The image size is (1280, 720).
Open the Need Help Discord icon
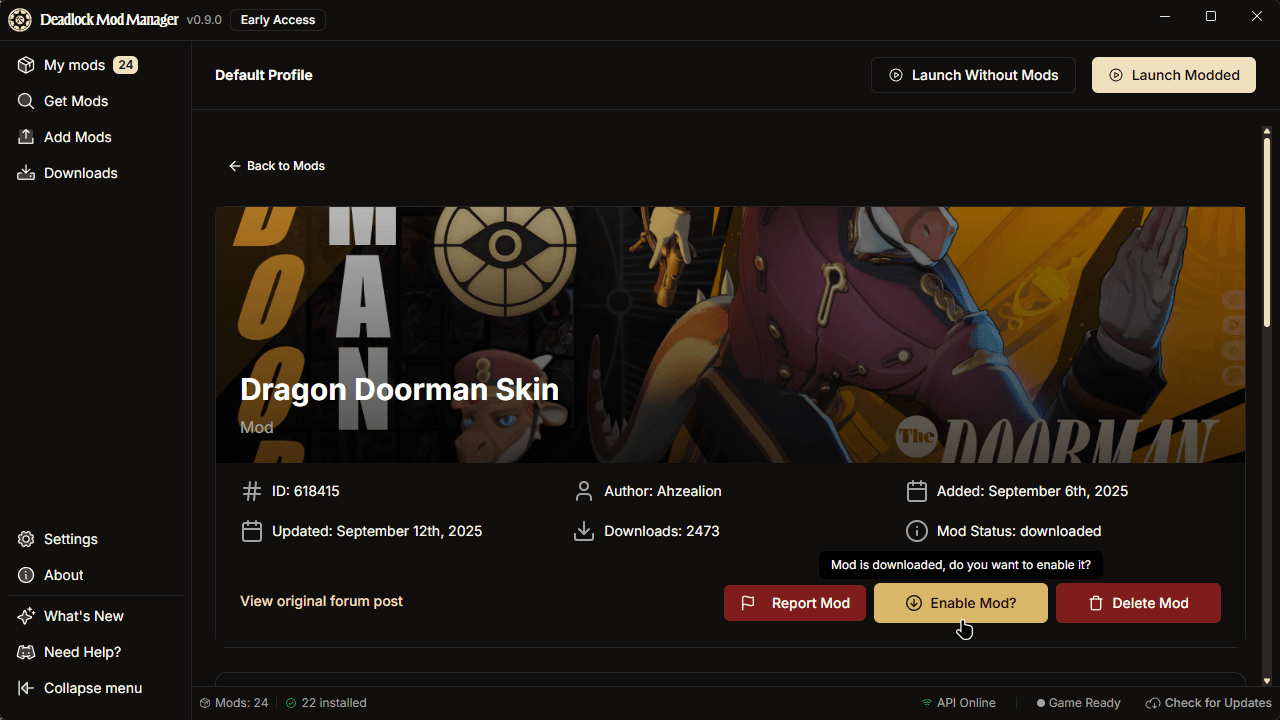pos(26,652)
